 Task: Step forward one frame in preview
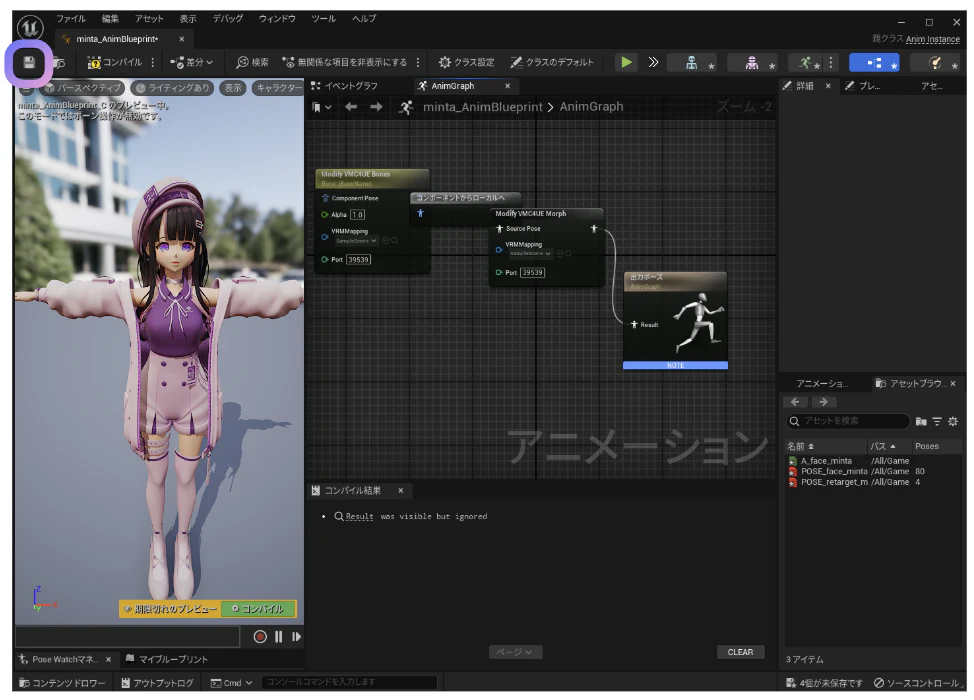click(296, 637)
